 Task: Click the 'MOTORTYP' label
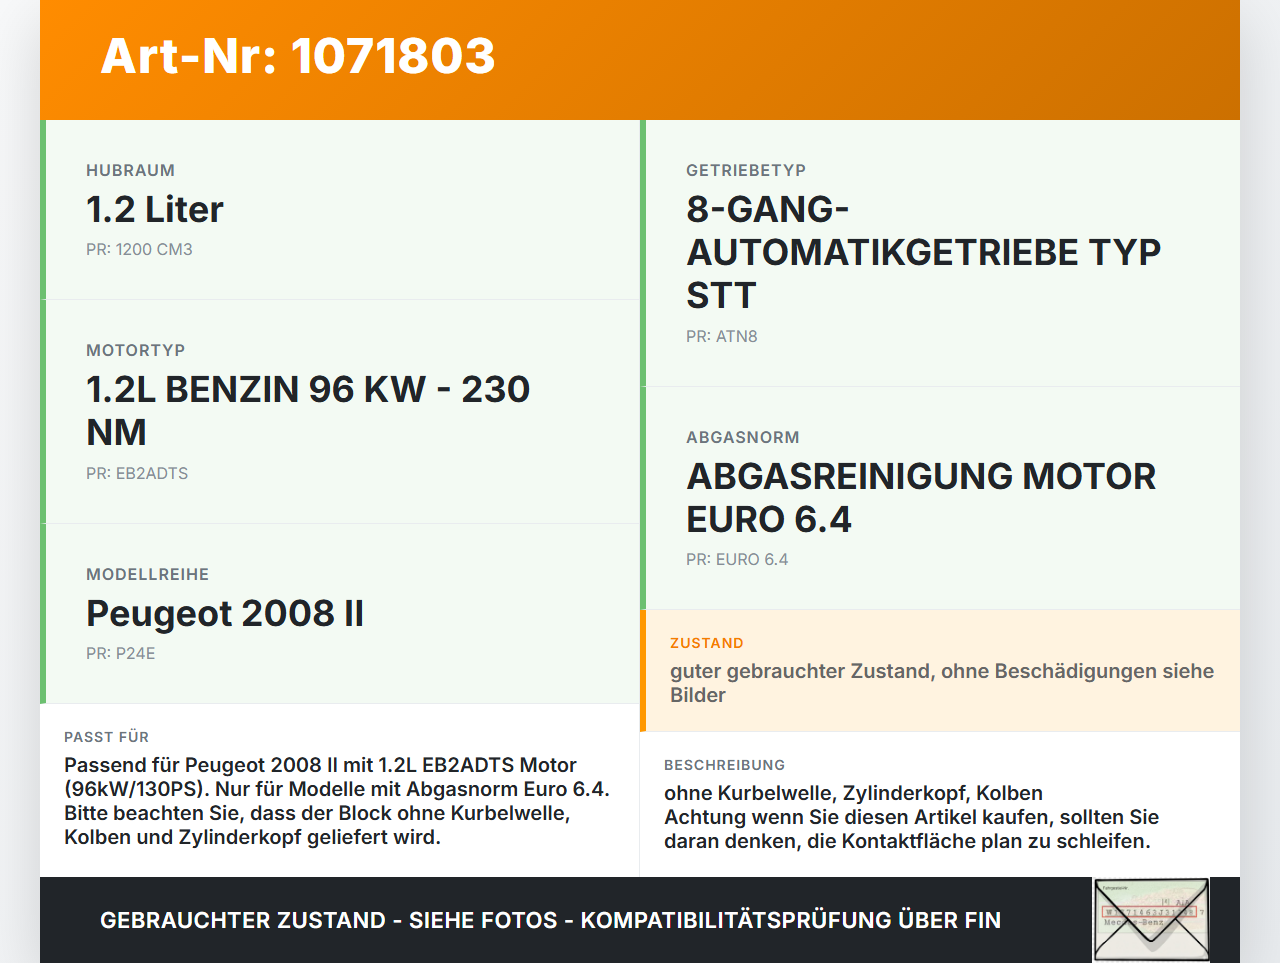click(x=136, y=350)
